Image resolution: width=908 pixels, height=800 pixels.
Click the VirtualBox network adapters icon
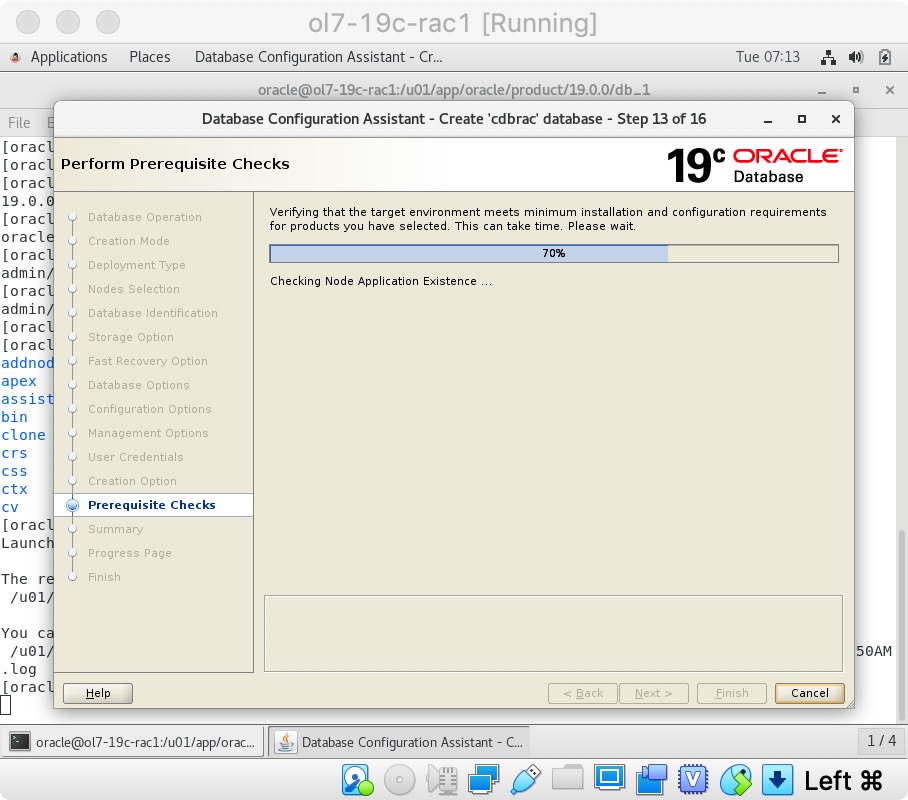tap(484, 780)
